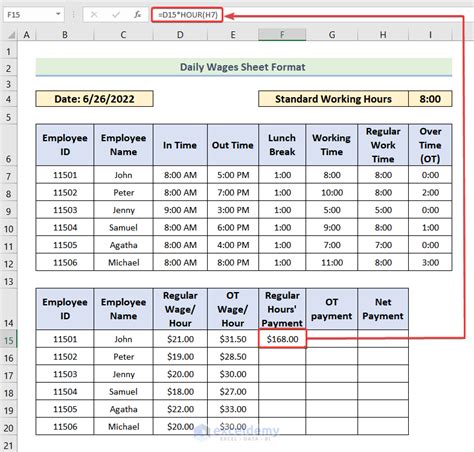Select the Date: 6/26/2022 cell
The width and height of the screenshot is (474, 452).
pos(94,99)
